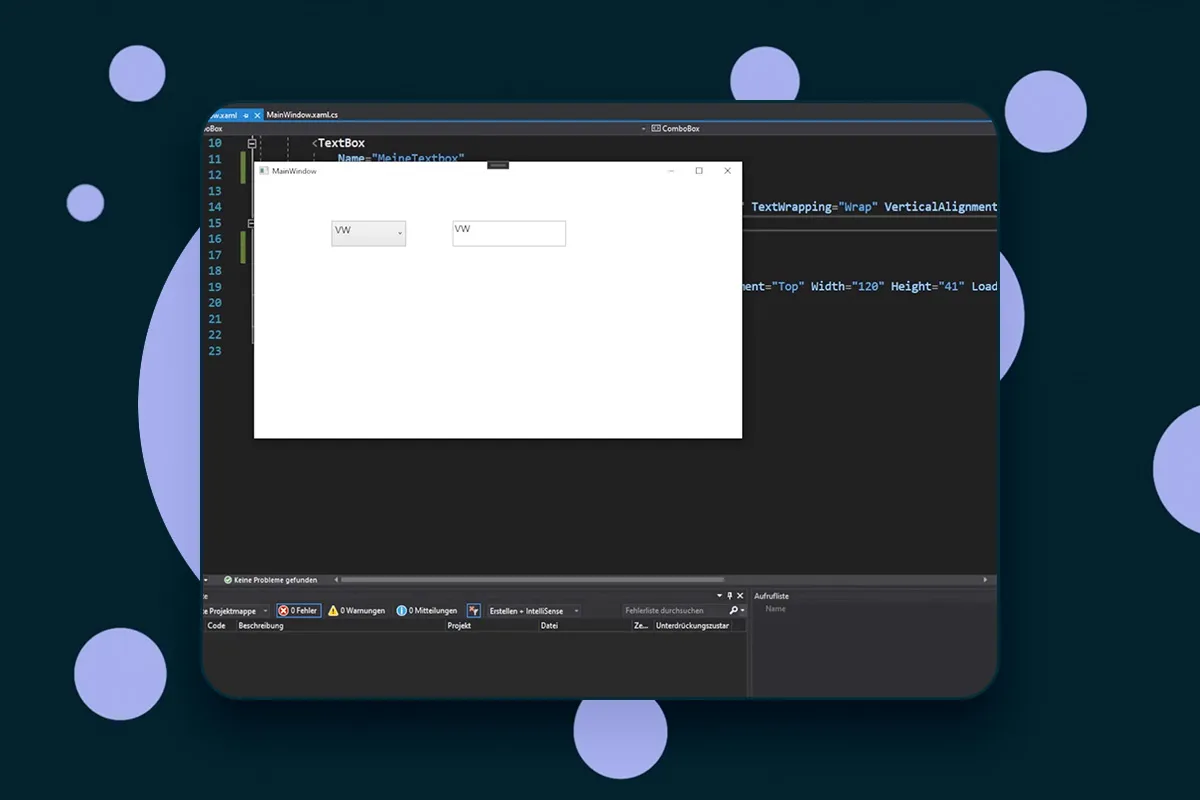Click the MainWindow app title icon
The width and height of the screenshot is (1200, 800).
click(x=264, y=171)
